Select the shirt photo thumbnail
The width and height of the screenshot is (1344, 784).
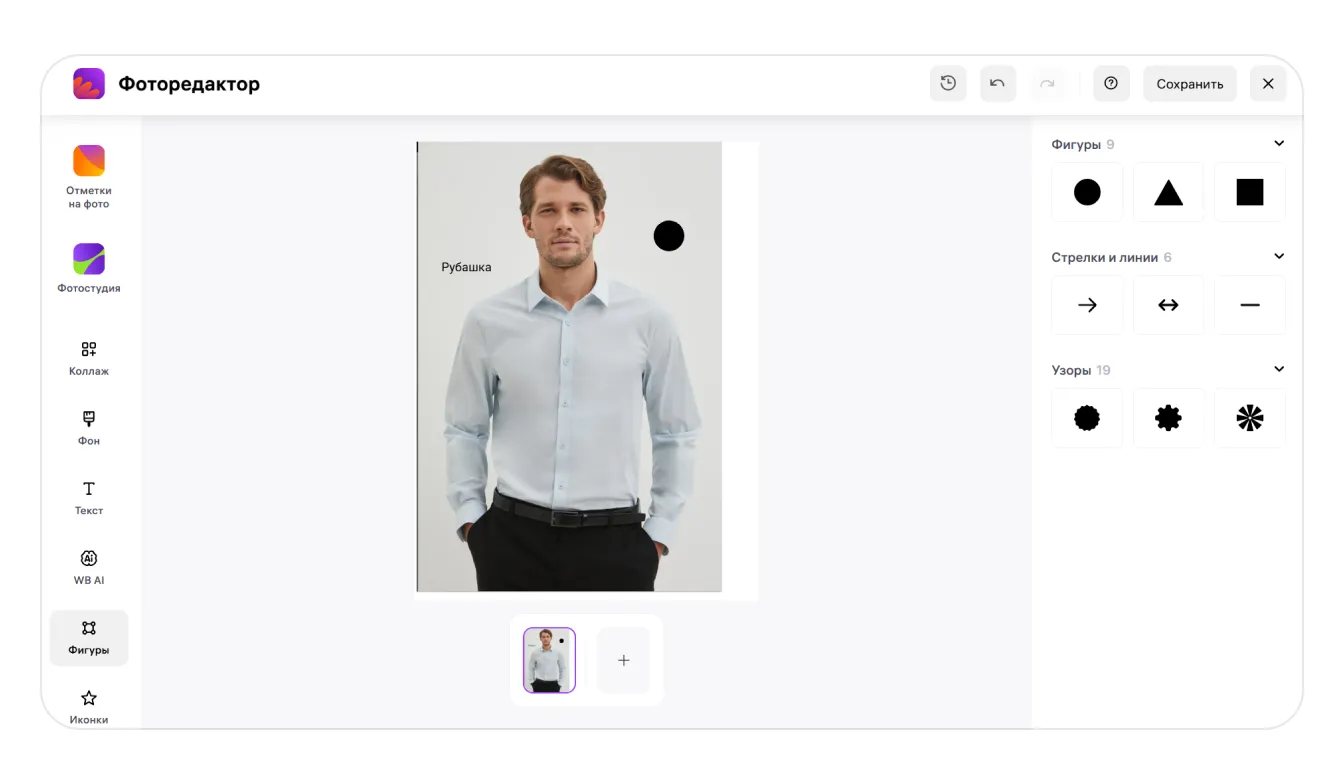[x=549, y=660]
